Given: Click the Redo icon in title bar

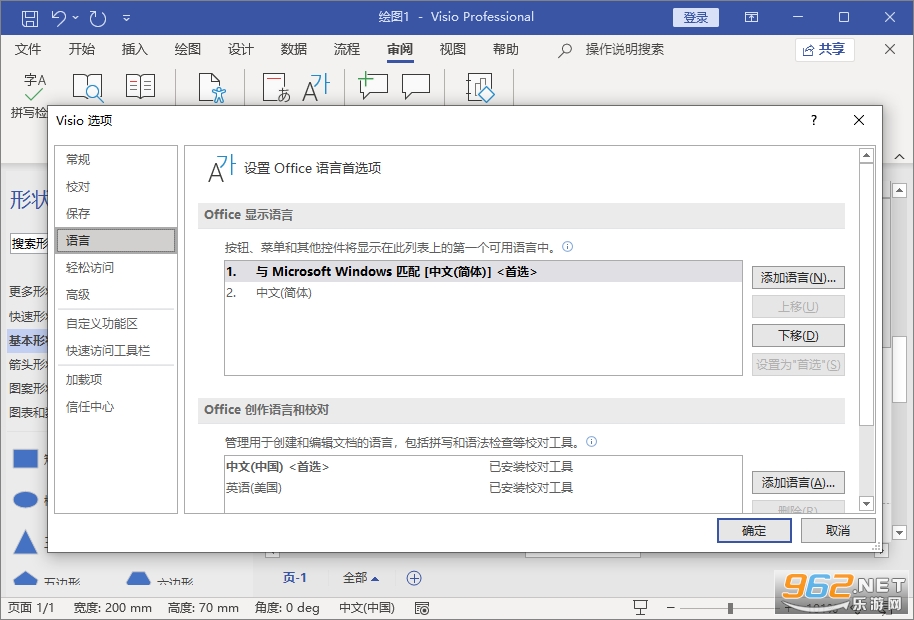Looking at the screenshot, I should (98, 18).
